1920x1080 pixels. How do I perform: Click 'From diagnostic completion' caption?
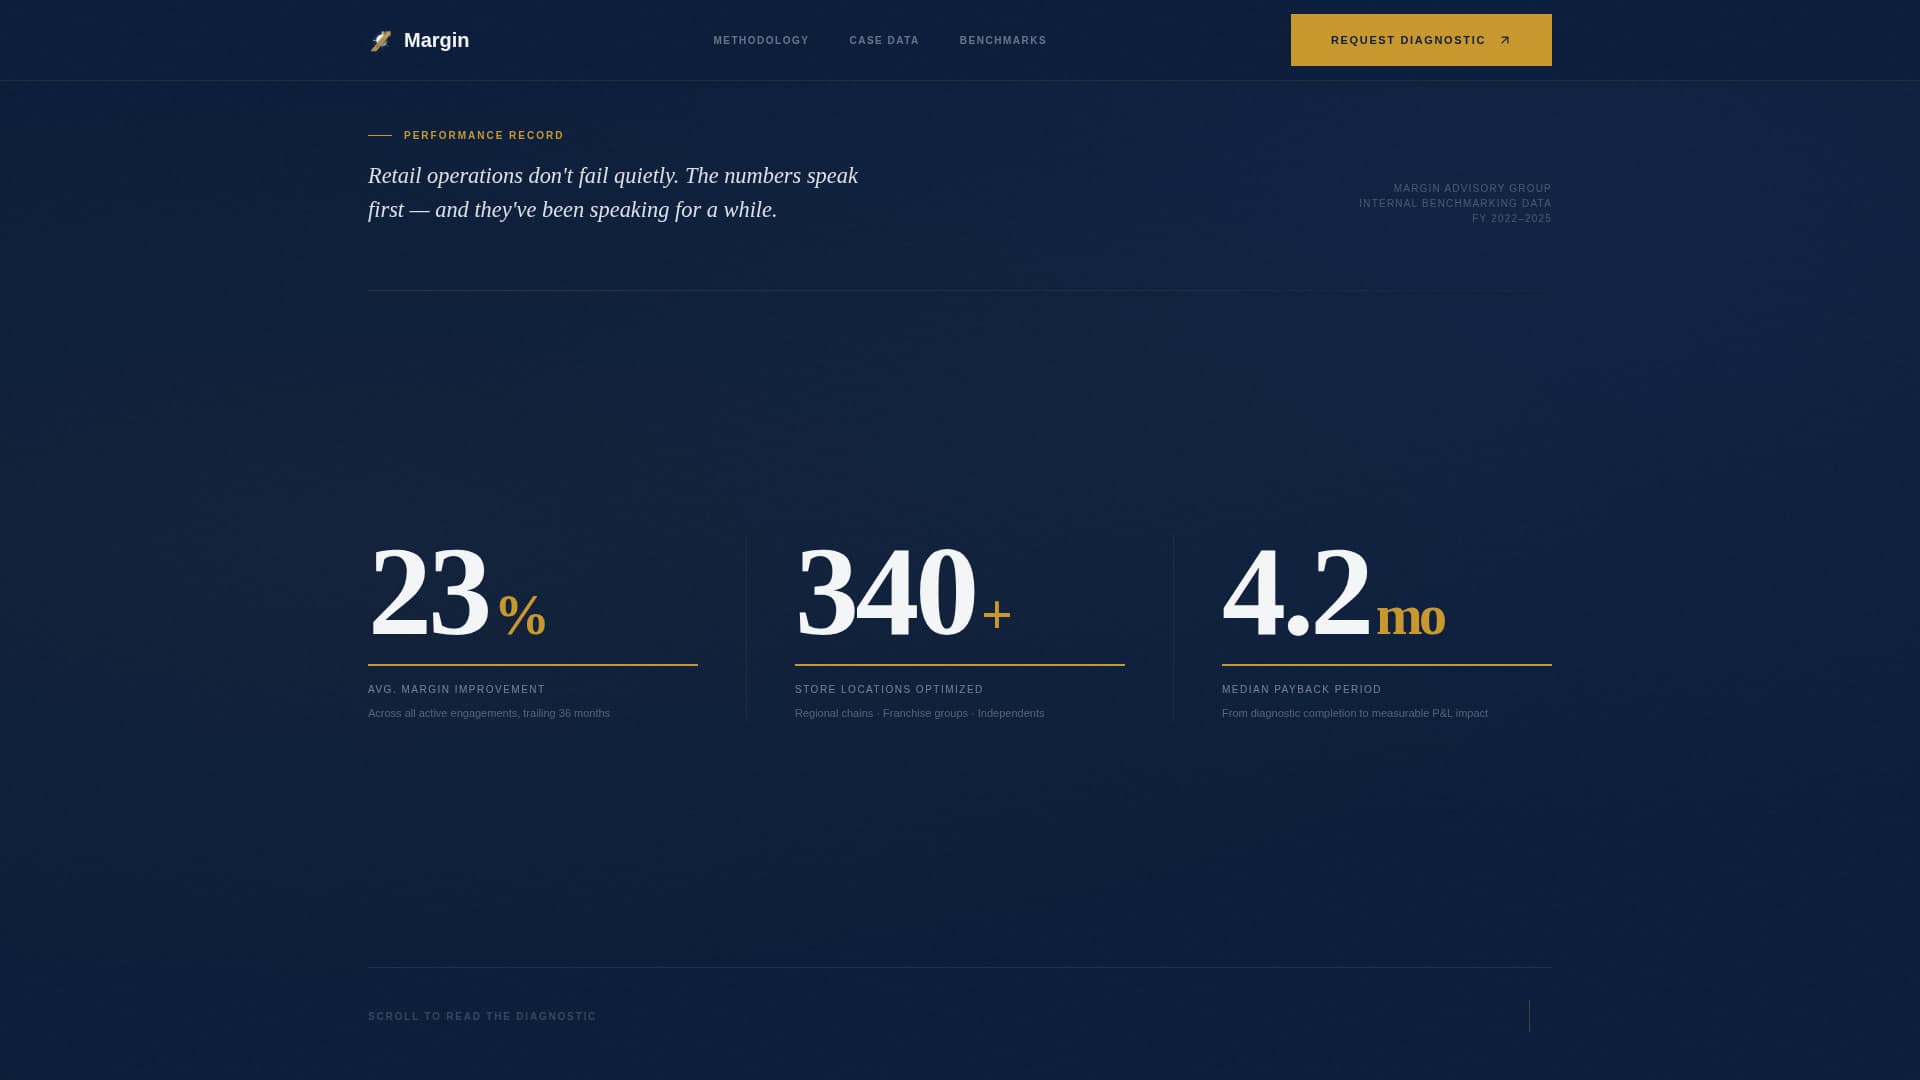tap(1354, 713)
